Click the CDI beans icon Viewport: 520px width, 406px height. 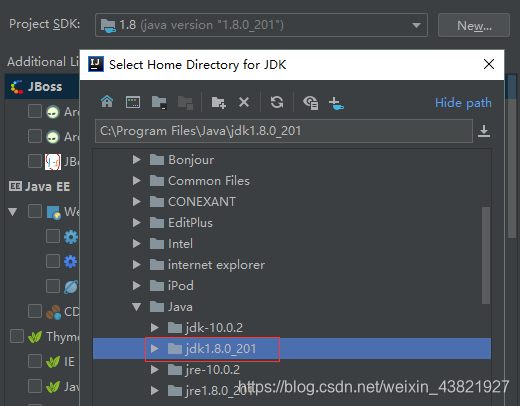[x=53, y=312]
